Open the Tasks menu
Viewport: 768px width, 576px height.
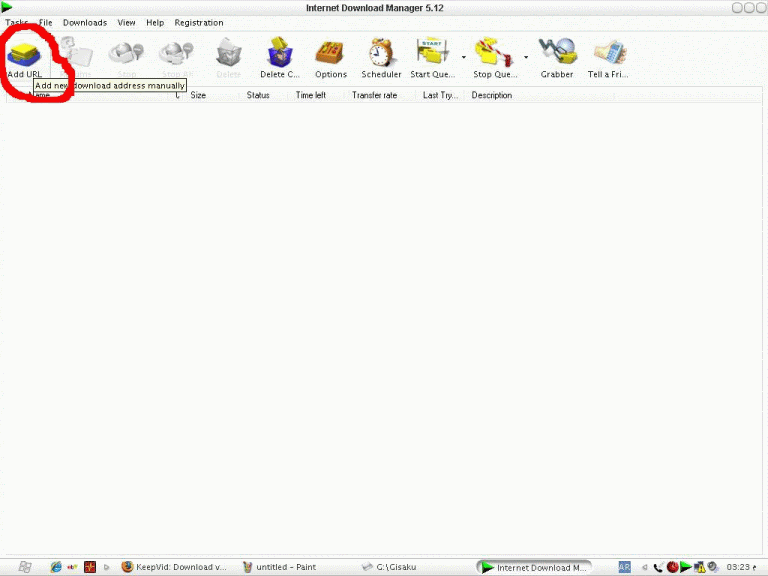click(x=16, y=22)
